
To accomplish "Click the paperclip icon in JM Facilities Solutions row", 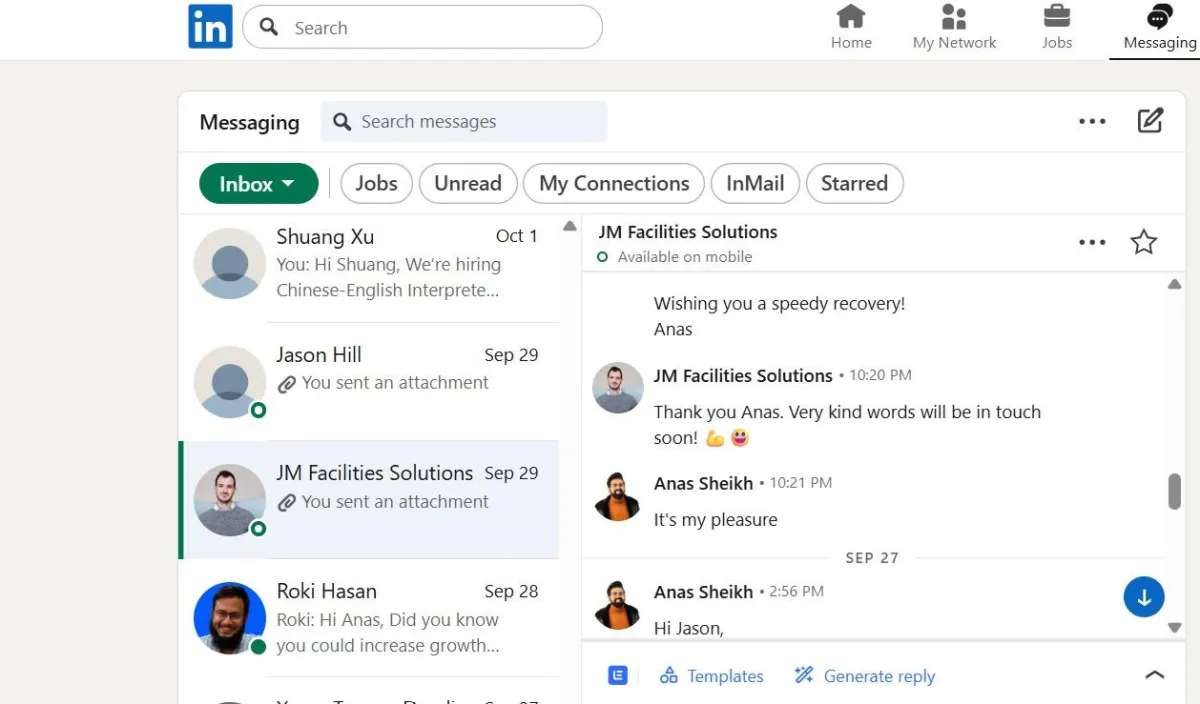I will click(287, 503).
